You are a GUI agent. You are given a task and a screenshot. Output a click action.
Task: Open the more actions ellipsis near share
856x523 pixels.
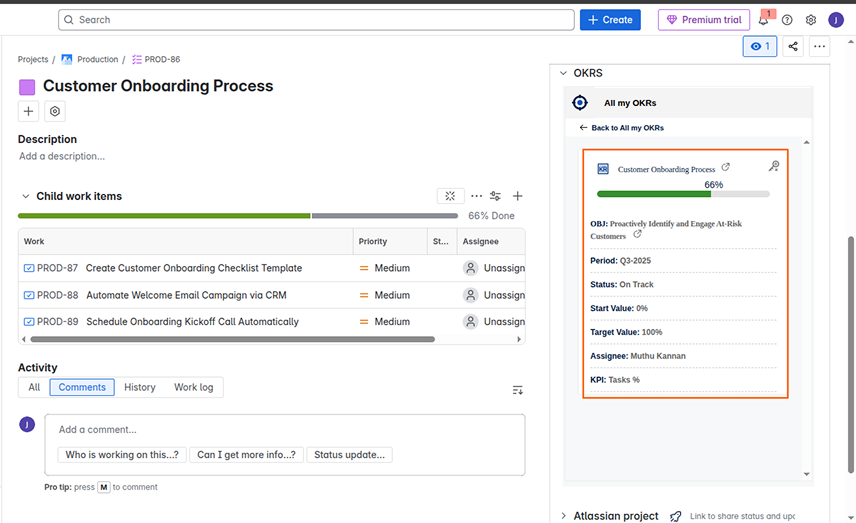pos(819,46)
